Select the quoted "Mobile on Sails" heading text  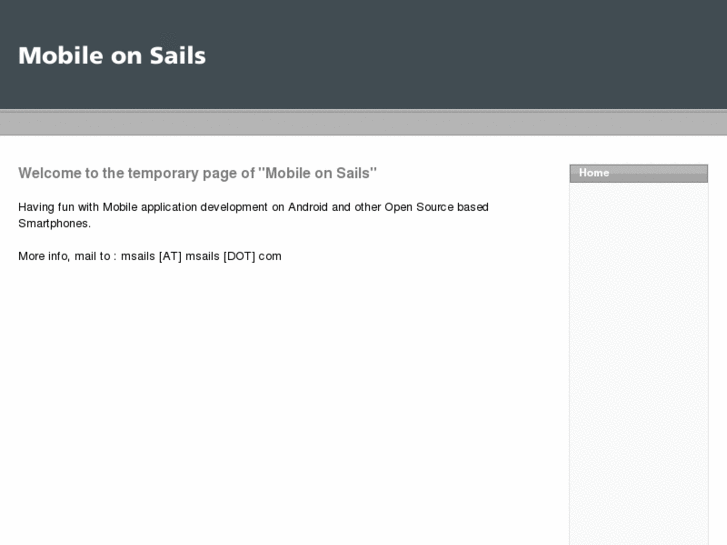[318, 173]
